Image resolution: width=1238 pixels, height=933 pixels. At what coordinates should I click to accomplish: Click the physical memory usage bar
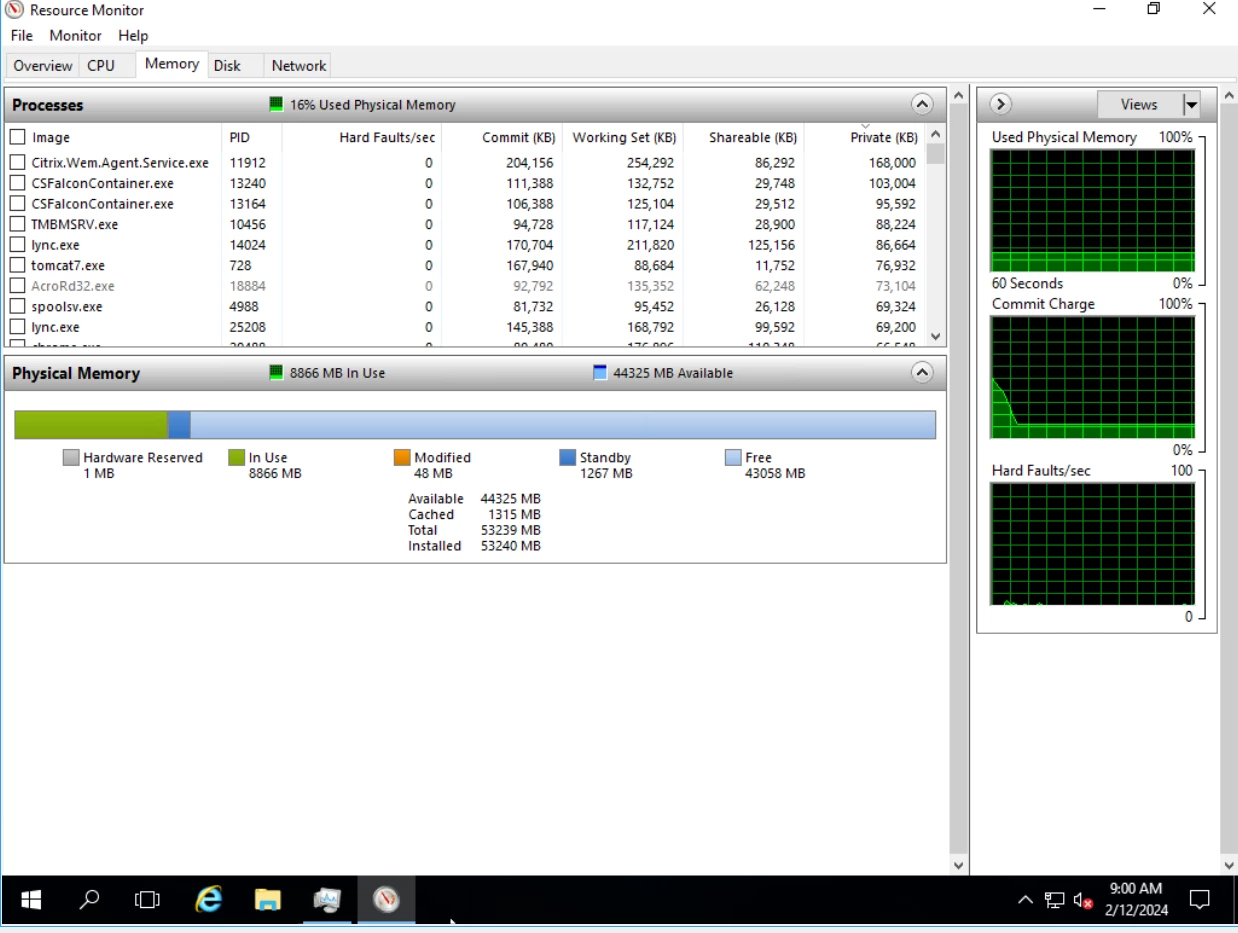point(475,425)
